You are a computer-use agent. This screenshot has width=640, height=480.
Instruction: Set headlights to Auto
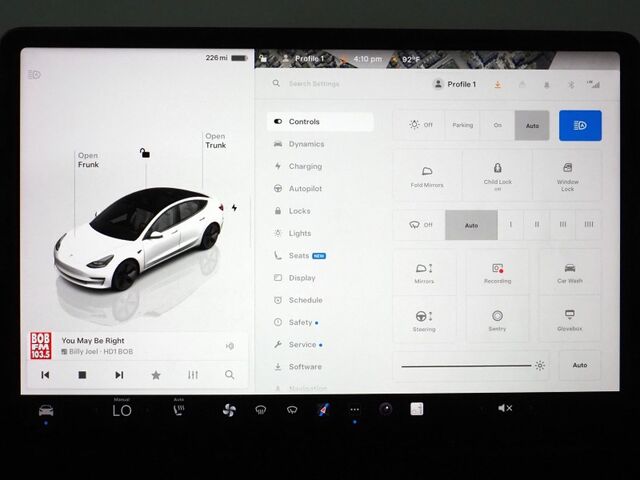(x=532, y=125)
